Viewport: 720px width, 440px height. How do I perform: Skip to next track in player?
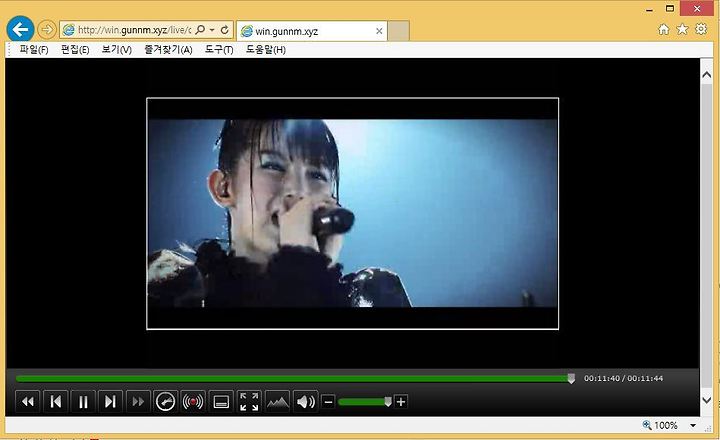[110, 402]
